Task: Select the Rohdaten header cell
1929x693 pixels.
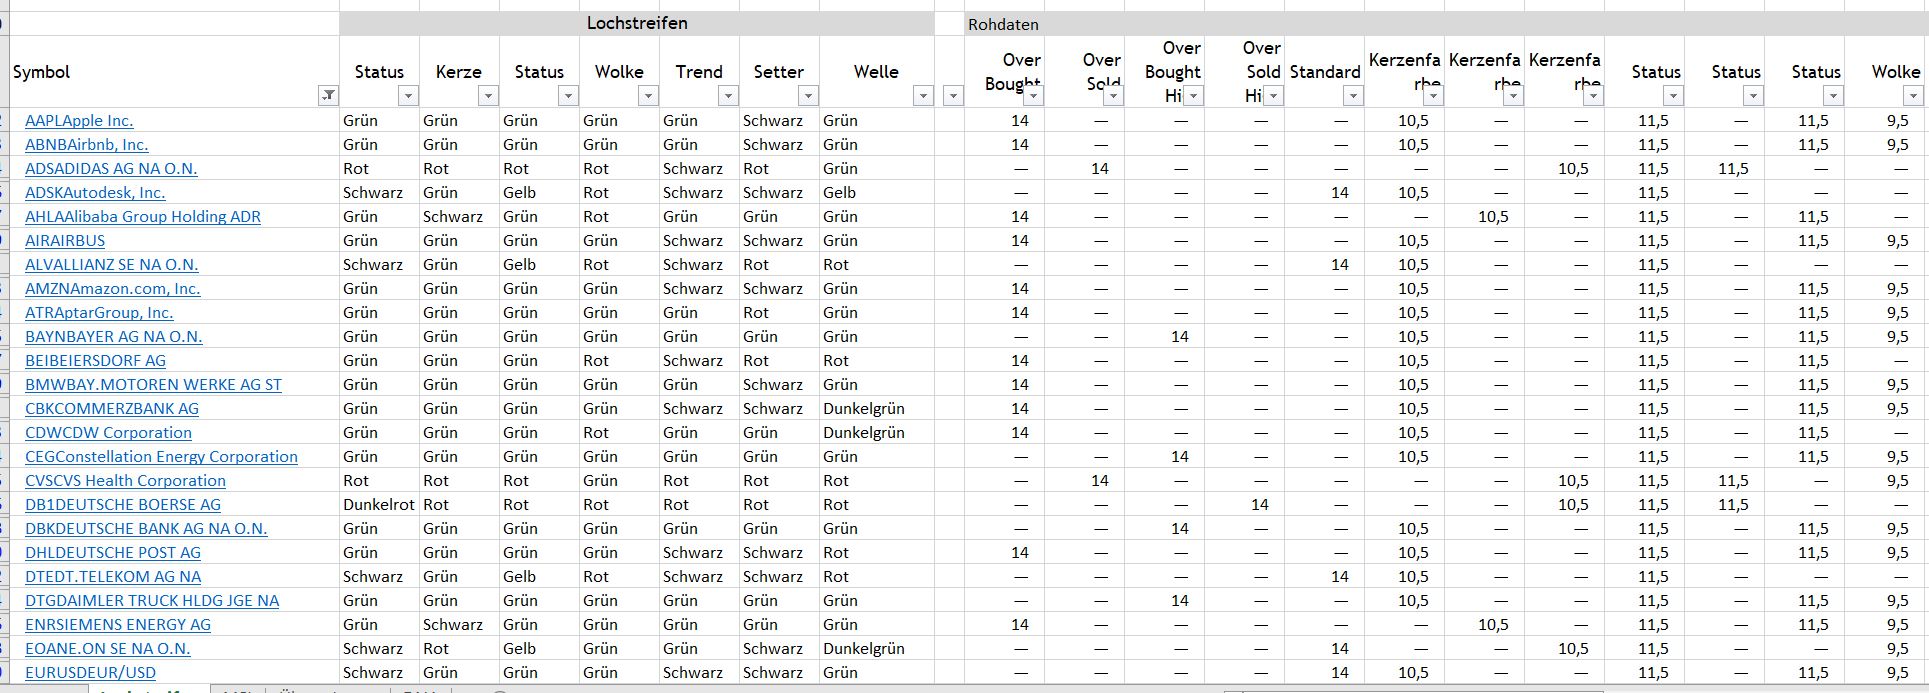Action: pyautogui.click(x=1003, y=24)
